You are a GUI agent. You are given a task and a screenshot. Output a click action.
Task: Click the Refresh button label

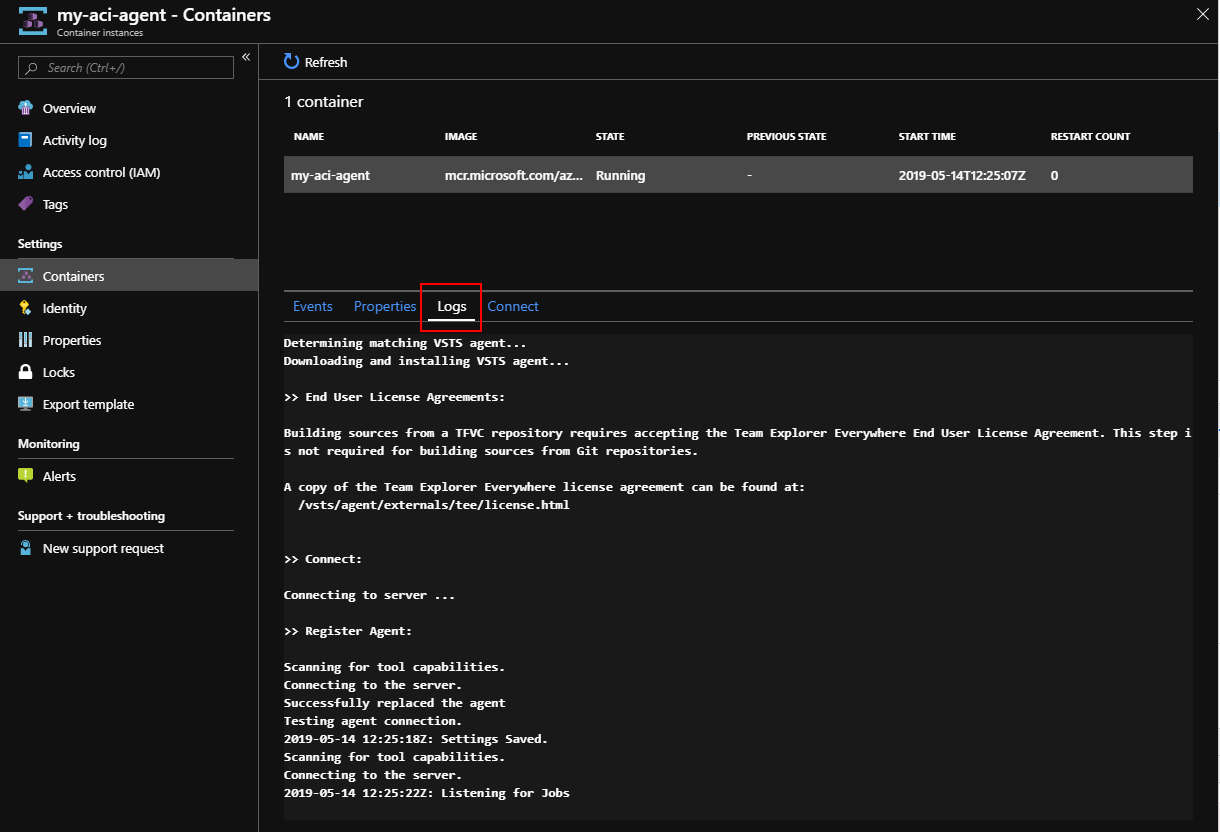click(x=326, y=62)
